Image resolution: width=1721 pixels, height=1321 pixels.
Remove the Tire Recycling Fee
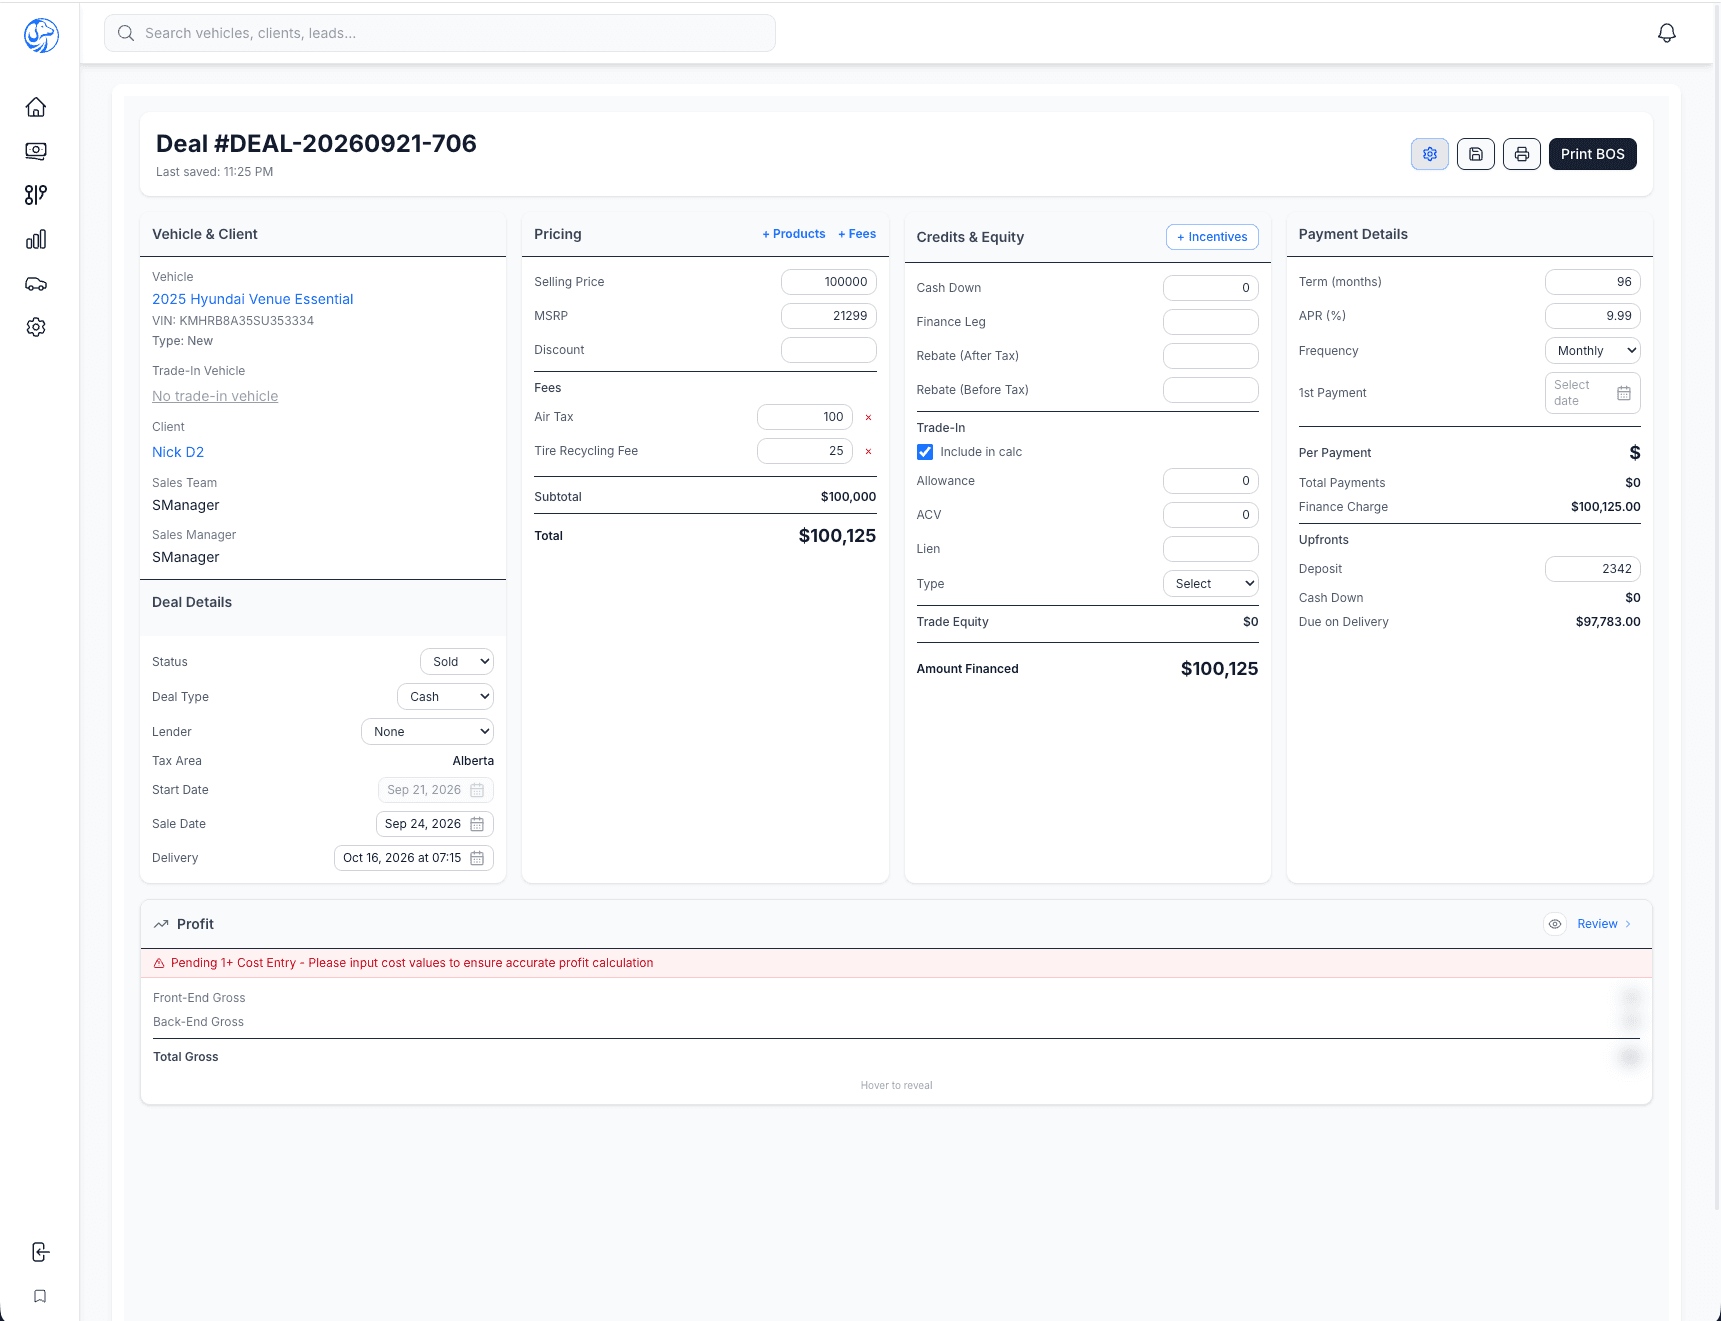pos(868,452)
